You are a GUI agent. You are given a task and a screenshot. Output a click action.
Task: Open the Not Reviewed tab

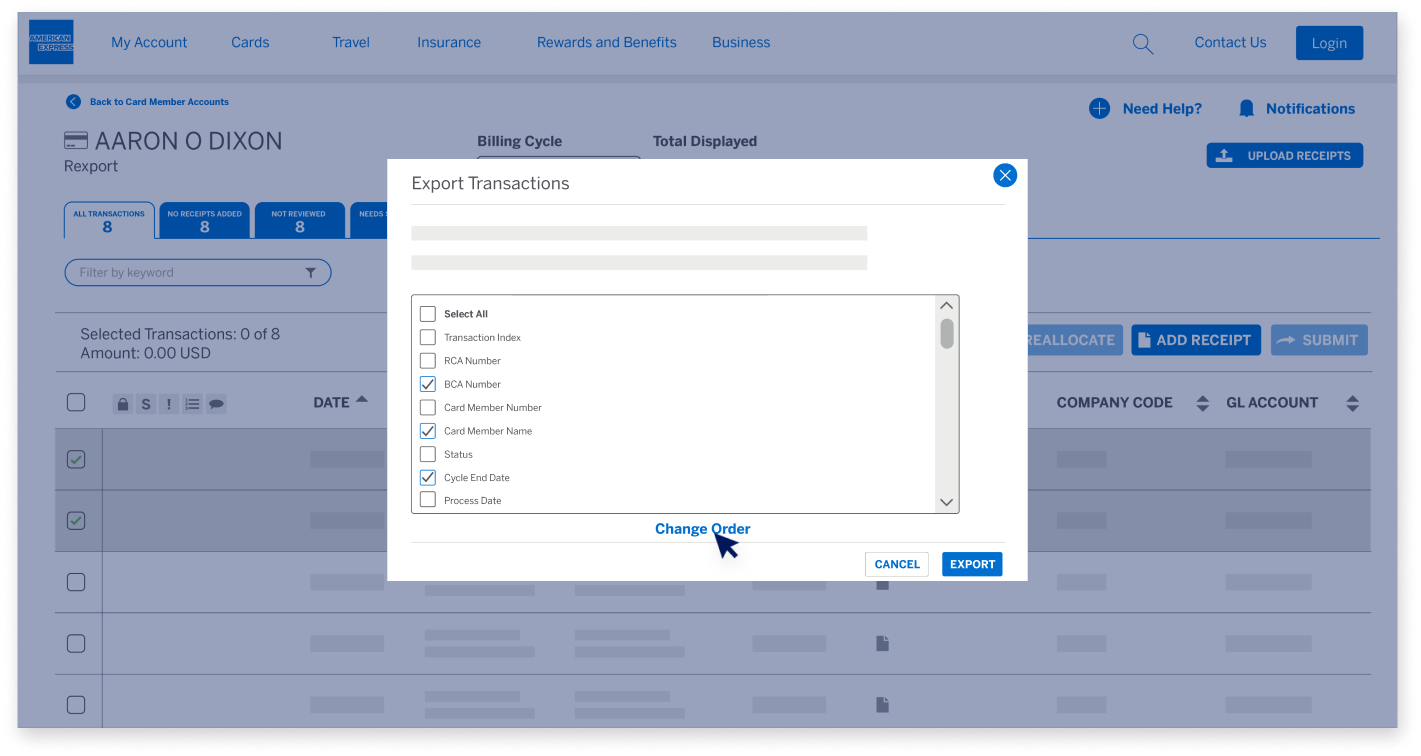point(300,219)
